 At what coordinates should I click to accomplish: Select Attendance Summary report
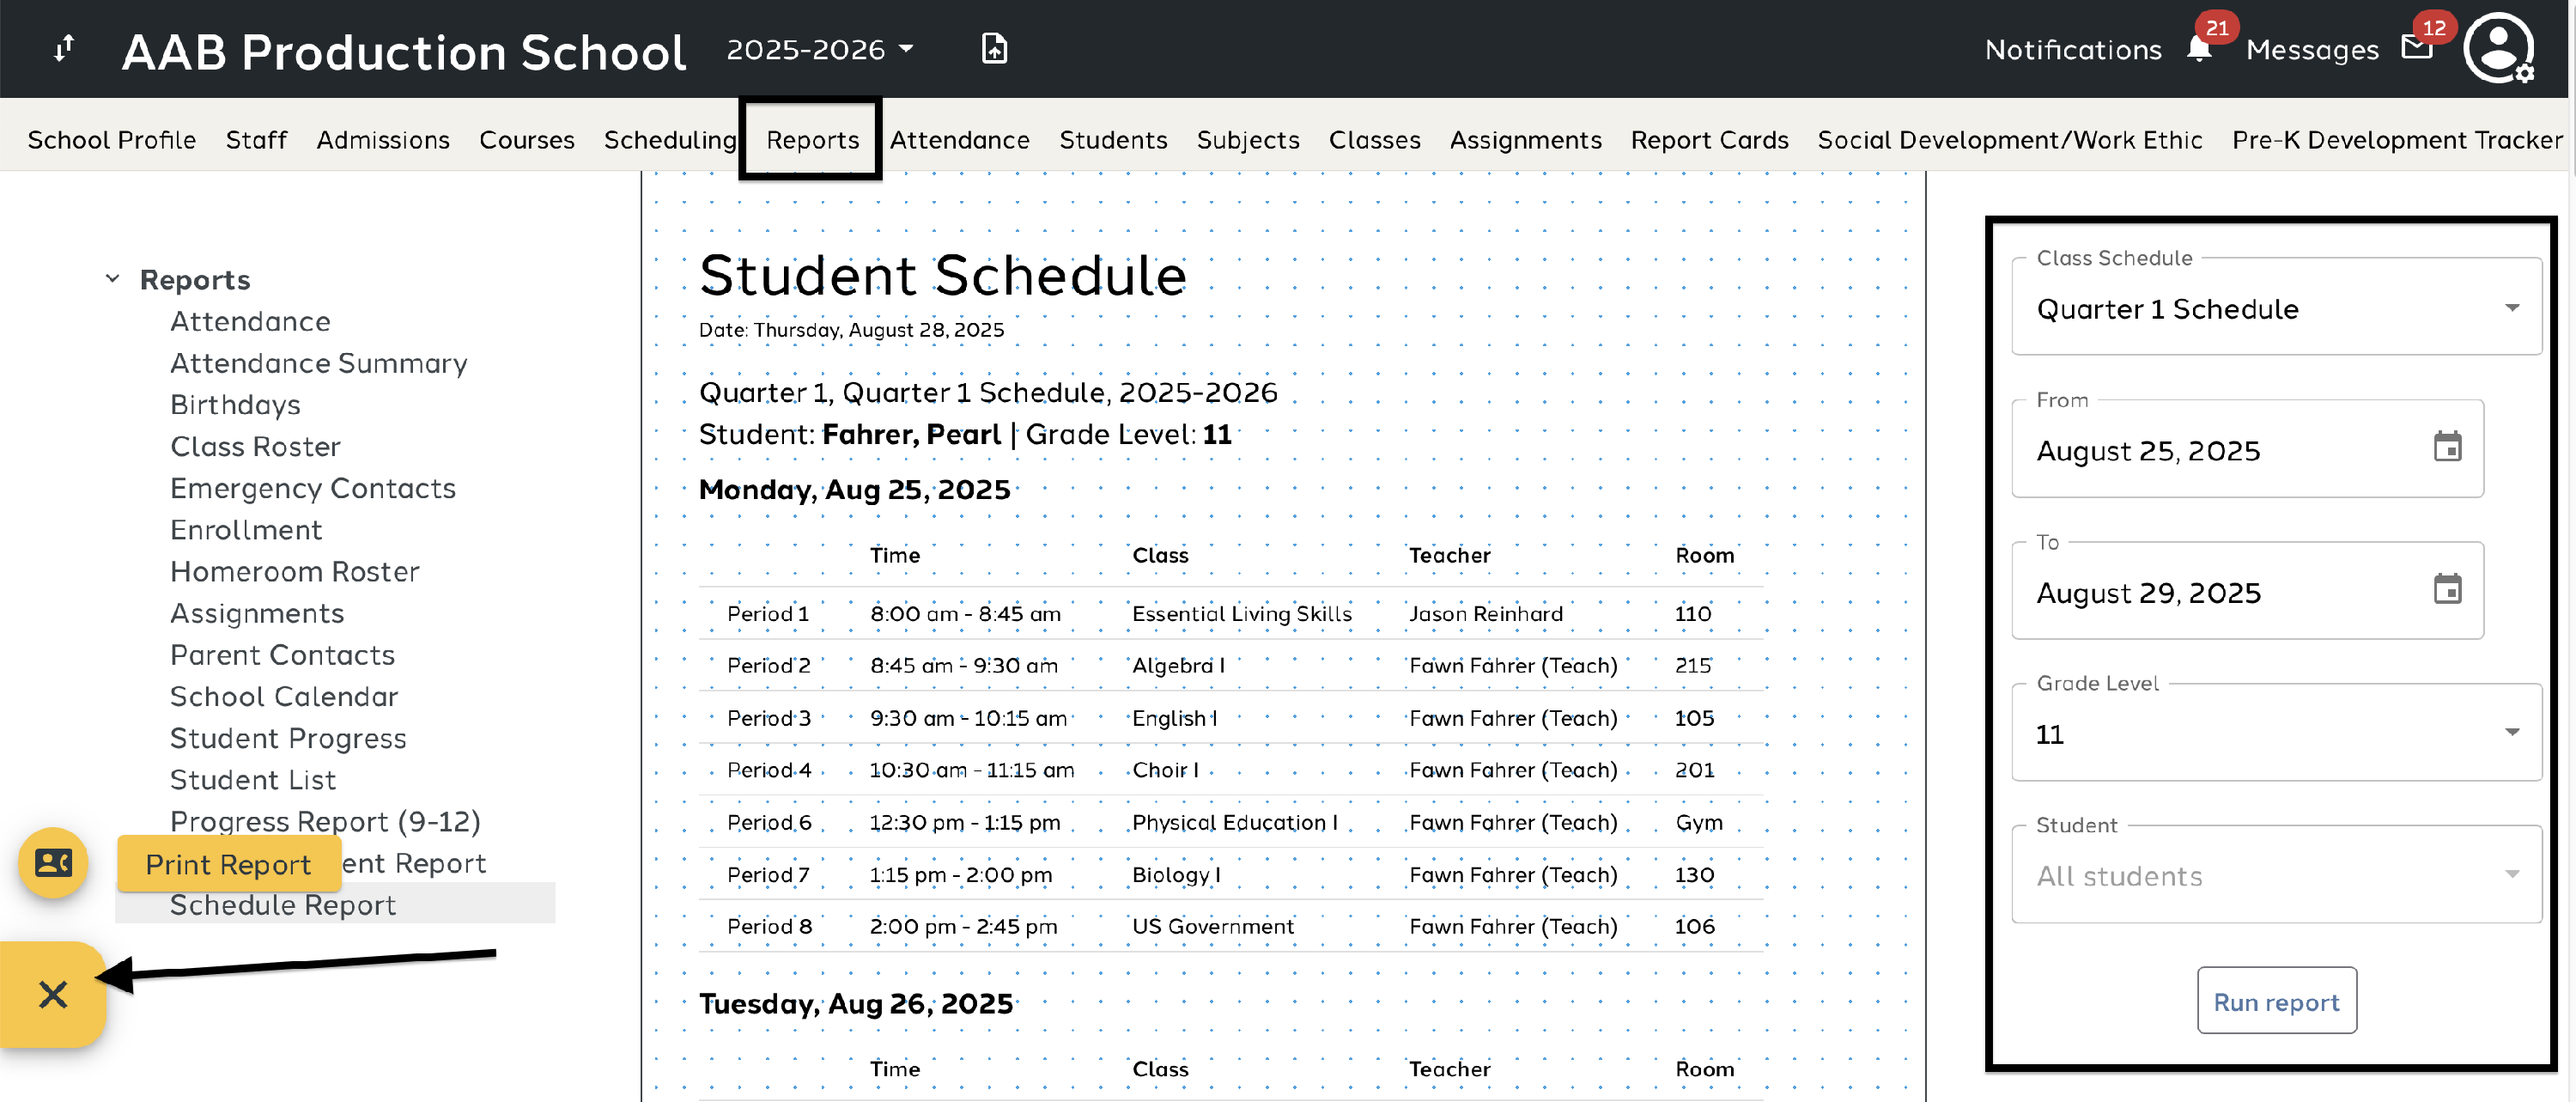click(x=318, y=363)
